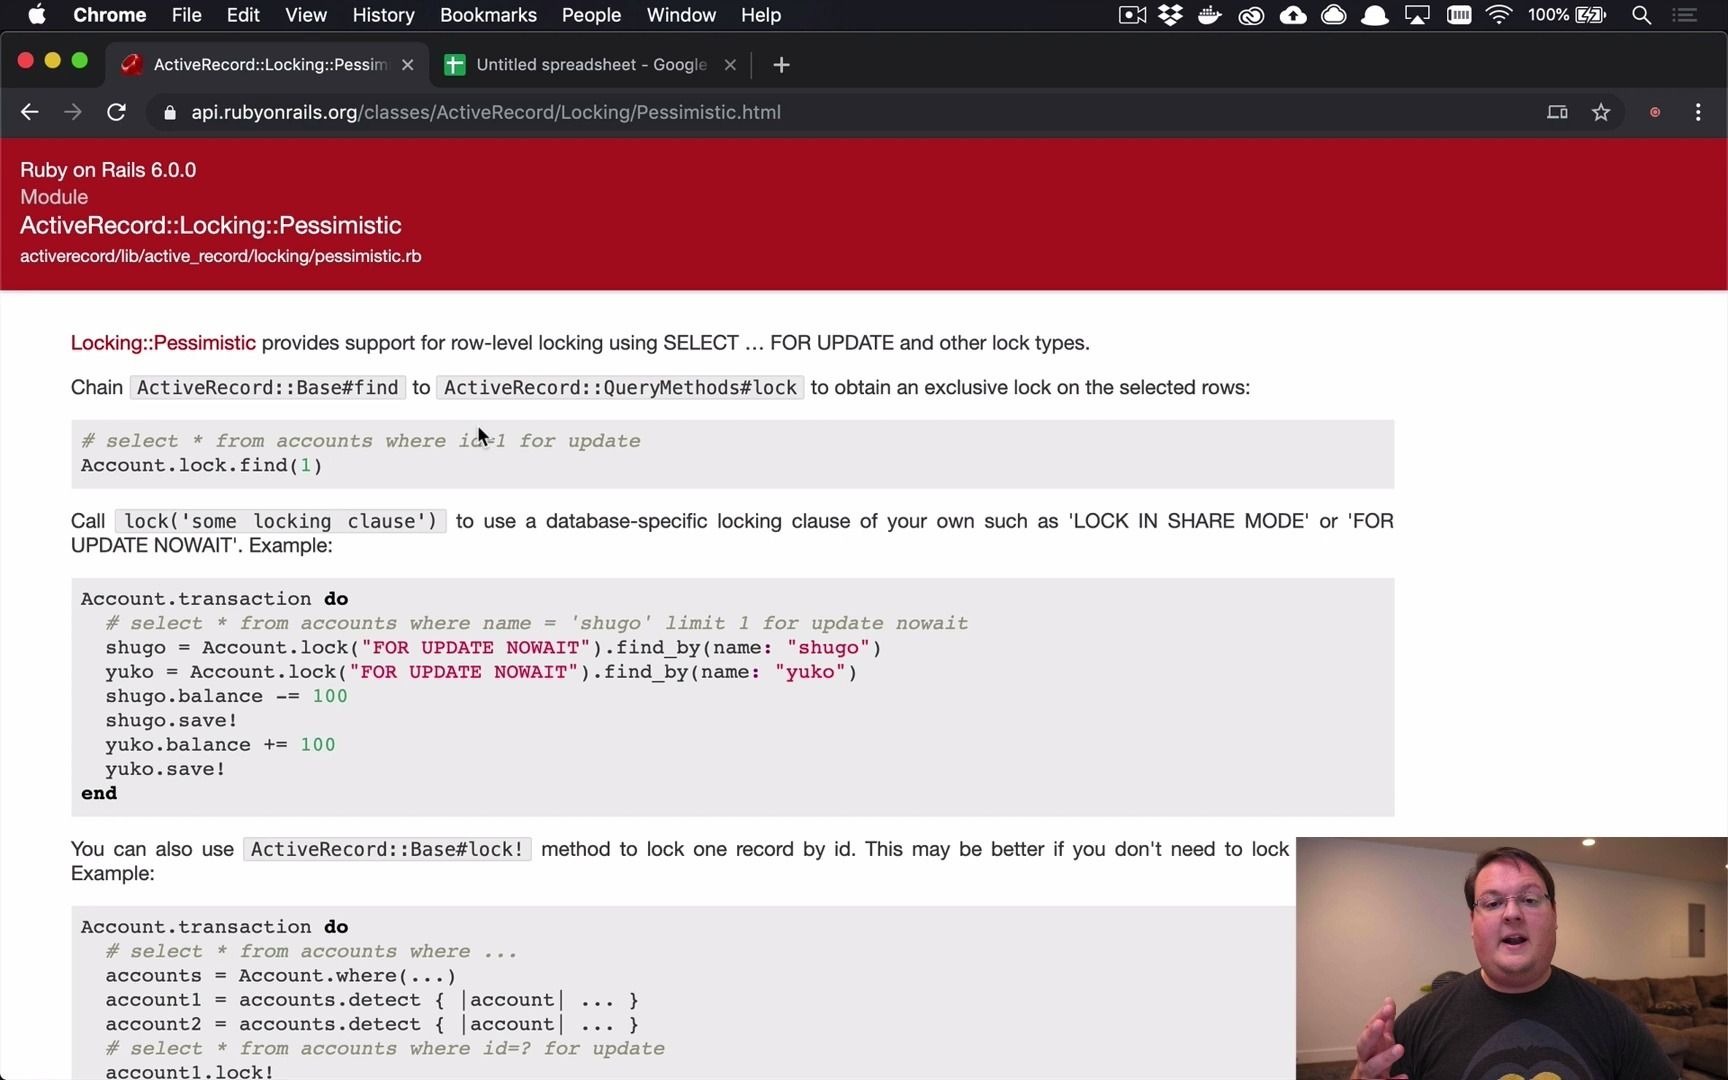Click ActiveRecord::Base#find code reference
The height and width of the screenshot is (1080, 1728).
pyautogui.click(x=268, y=388)
